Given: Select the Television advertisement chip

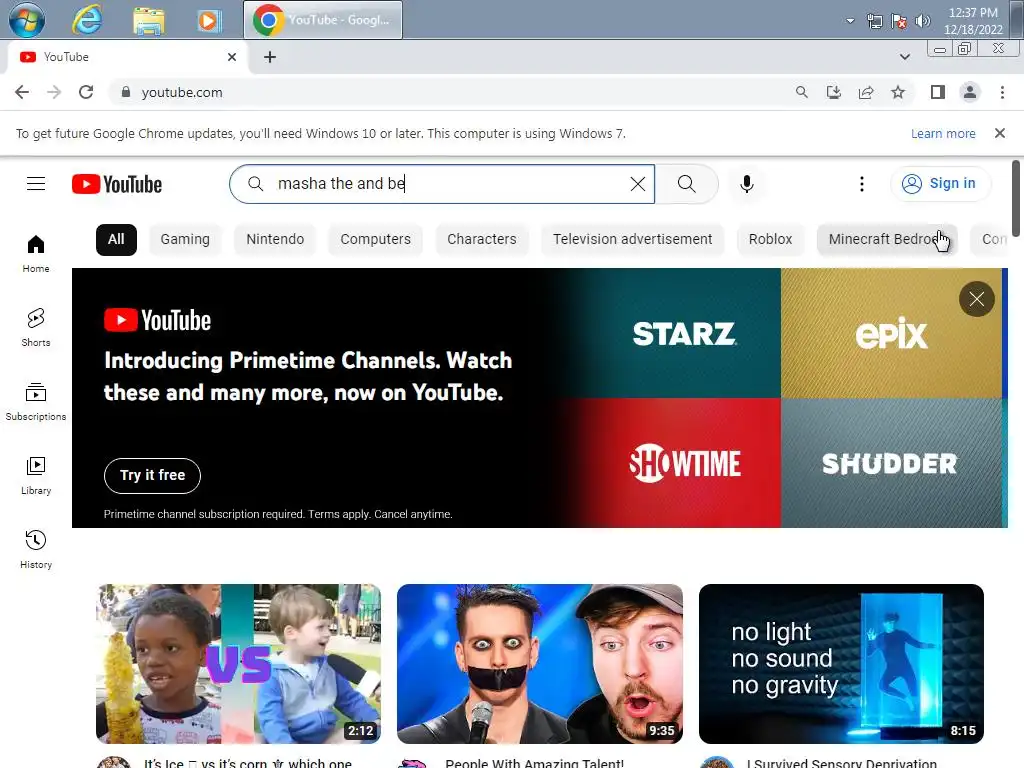Looking at the screenshot, I should 633,239.
